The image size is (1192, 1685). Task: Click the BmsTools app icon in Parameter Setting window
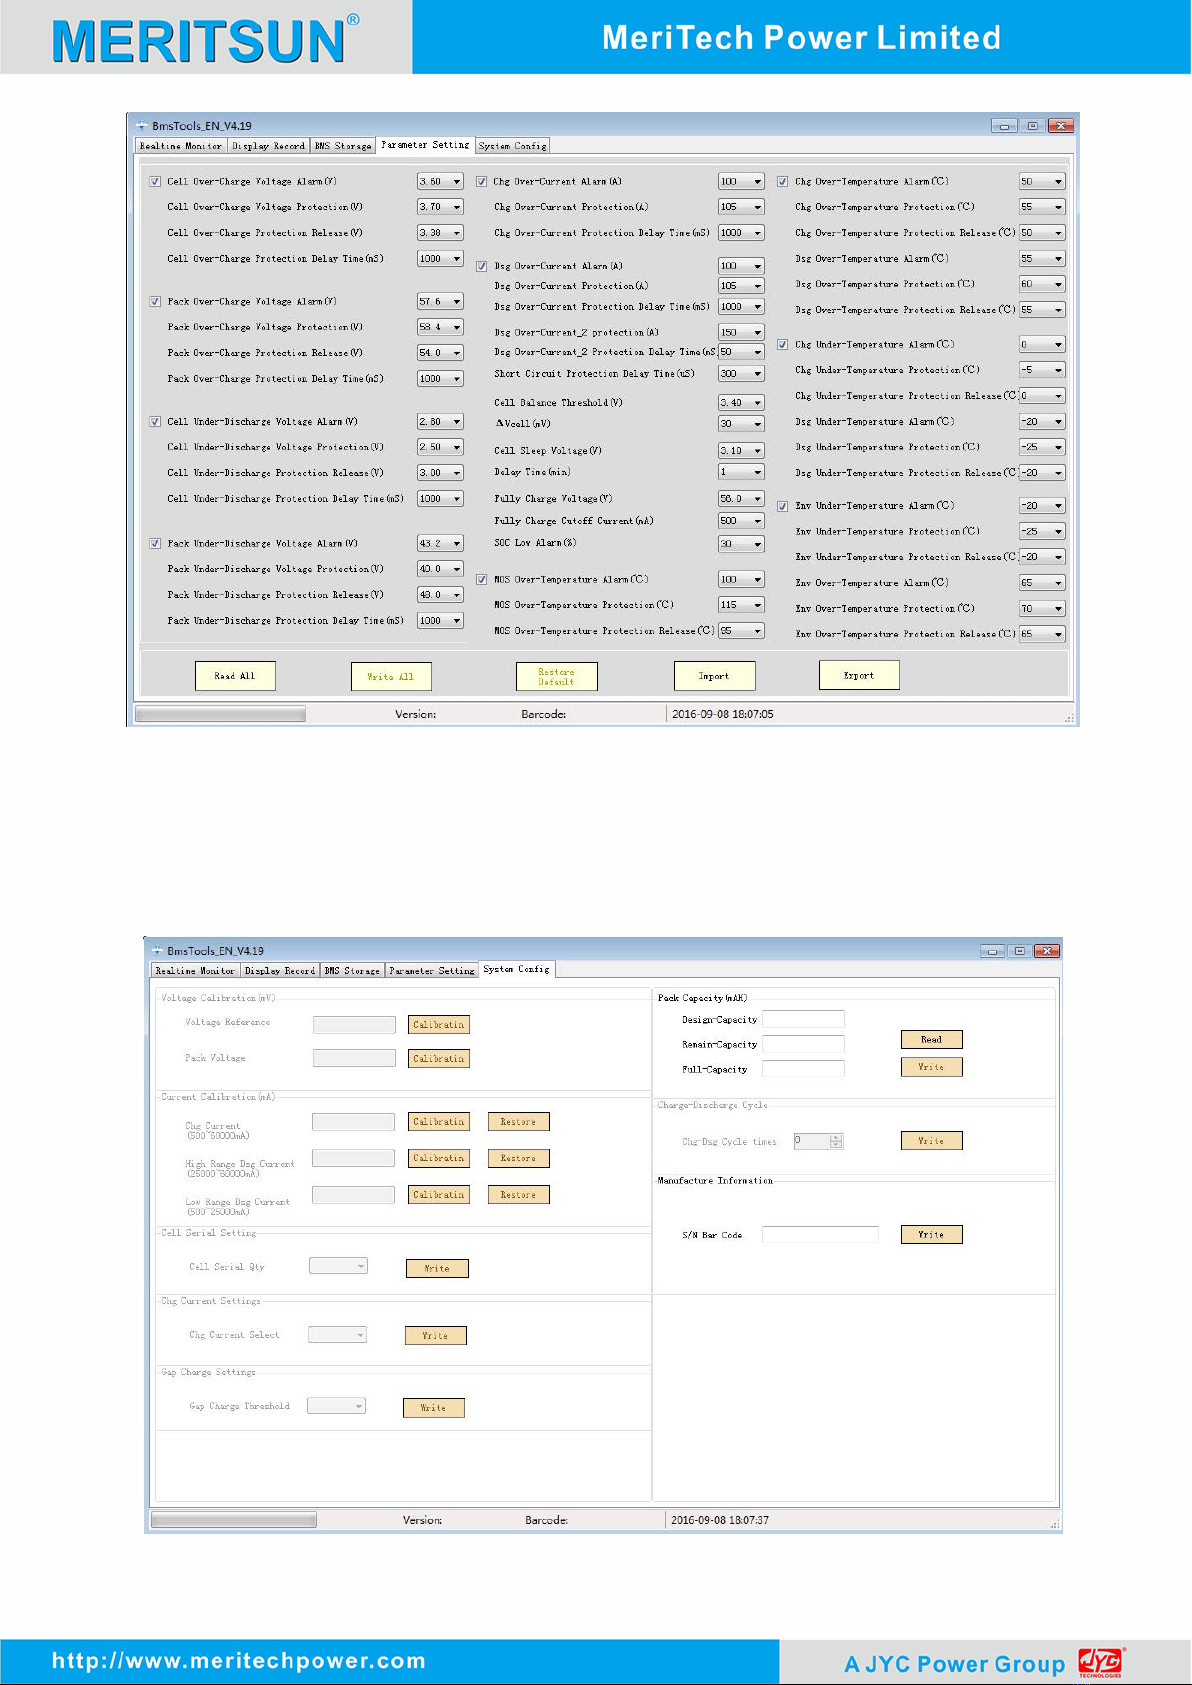tap(142, 126)
